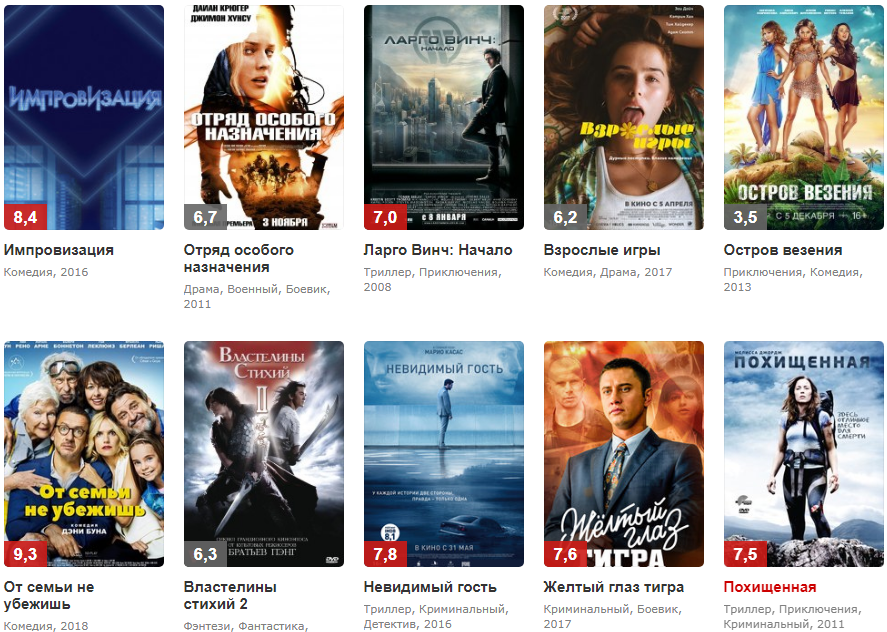Open the Властелины стихий 2 poster
887x632 pixels.
tap(264, 454)
